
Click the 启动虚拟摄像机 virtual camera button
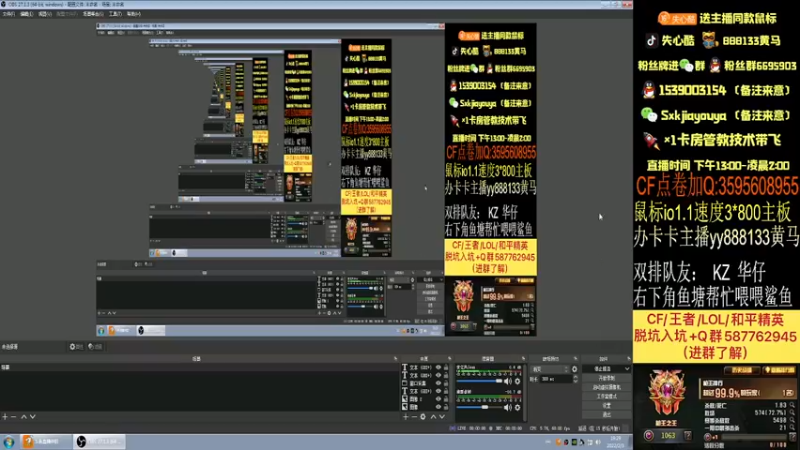(607, 387)
